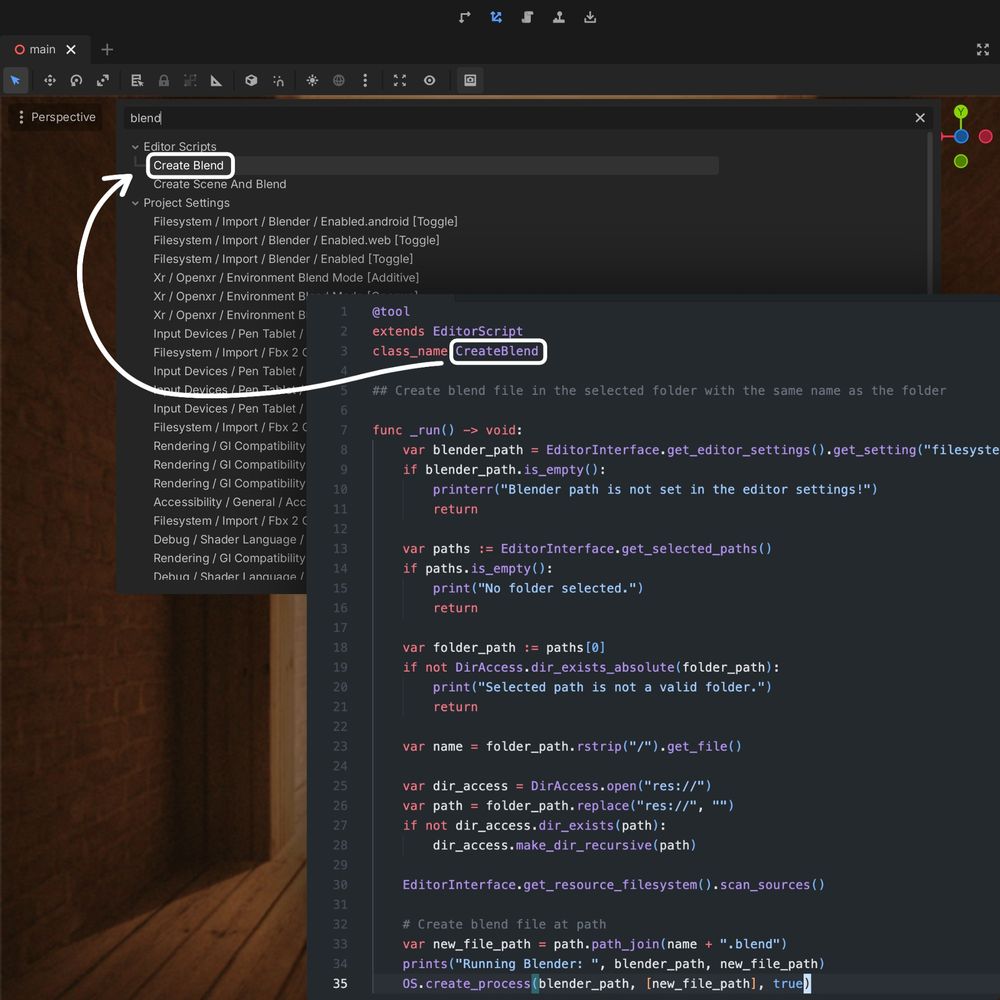Select Filesystem Import Blender Enabled [Toggle] row
The height and width of the screenshot is (1000, 1000).
(283, 259)
